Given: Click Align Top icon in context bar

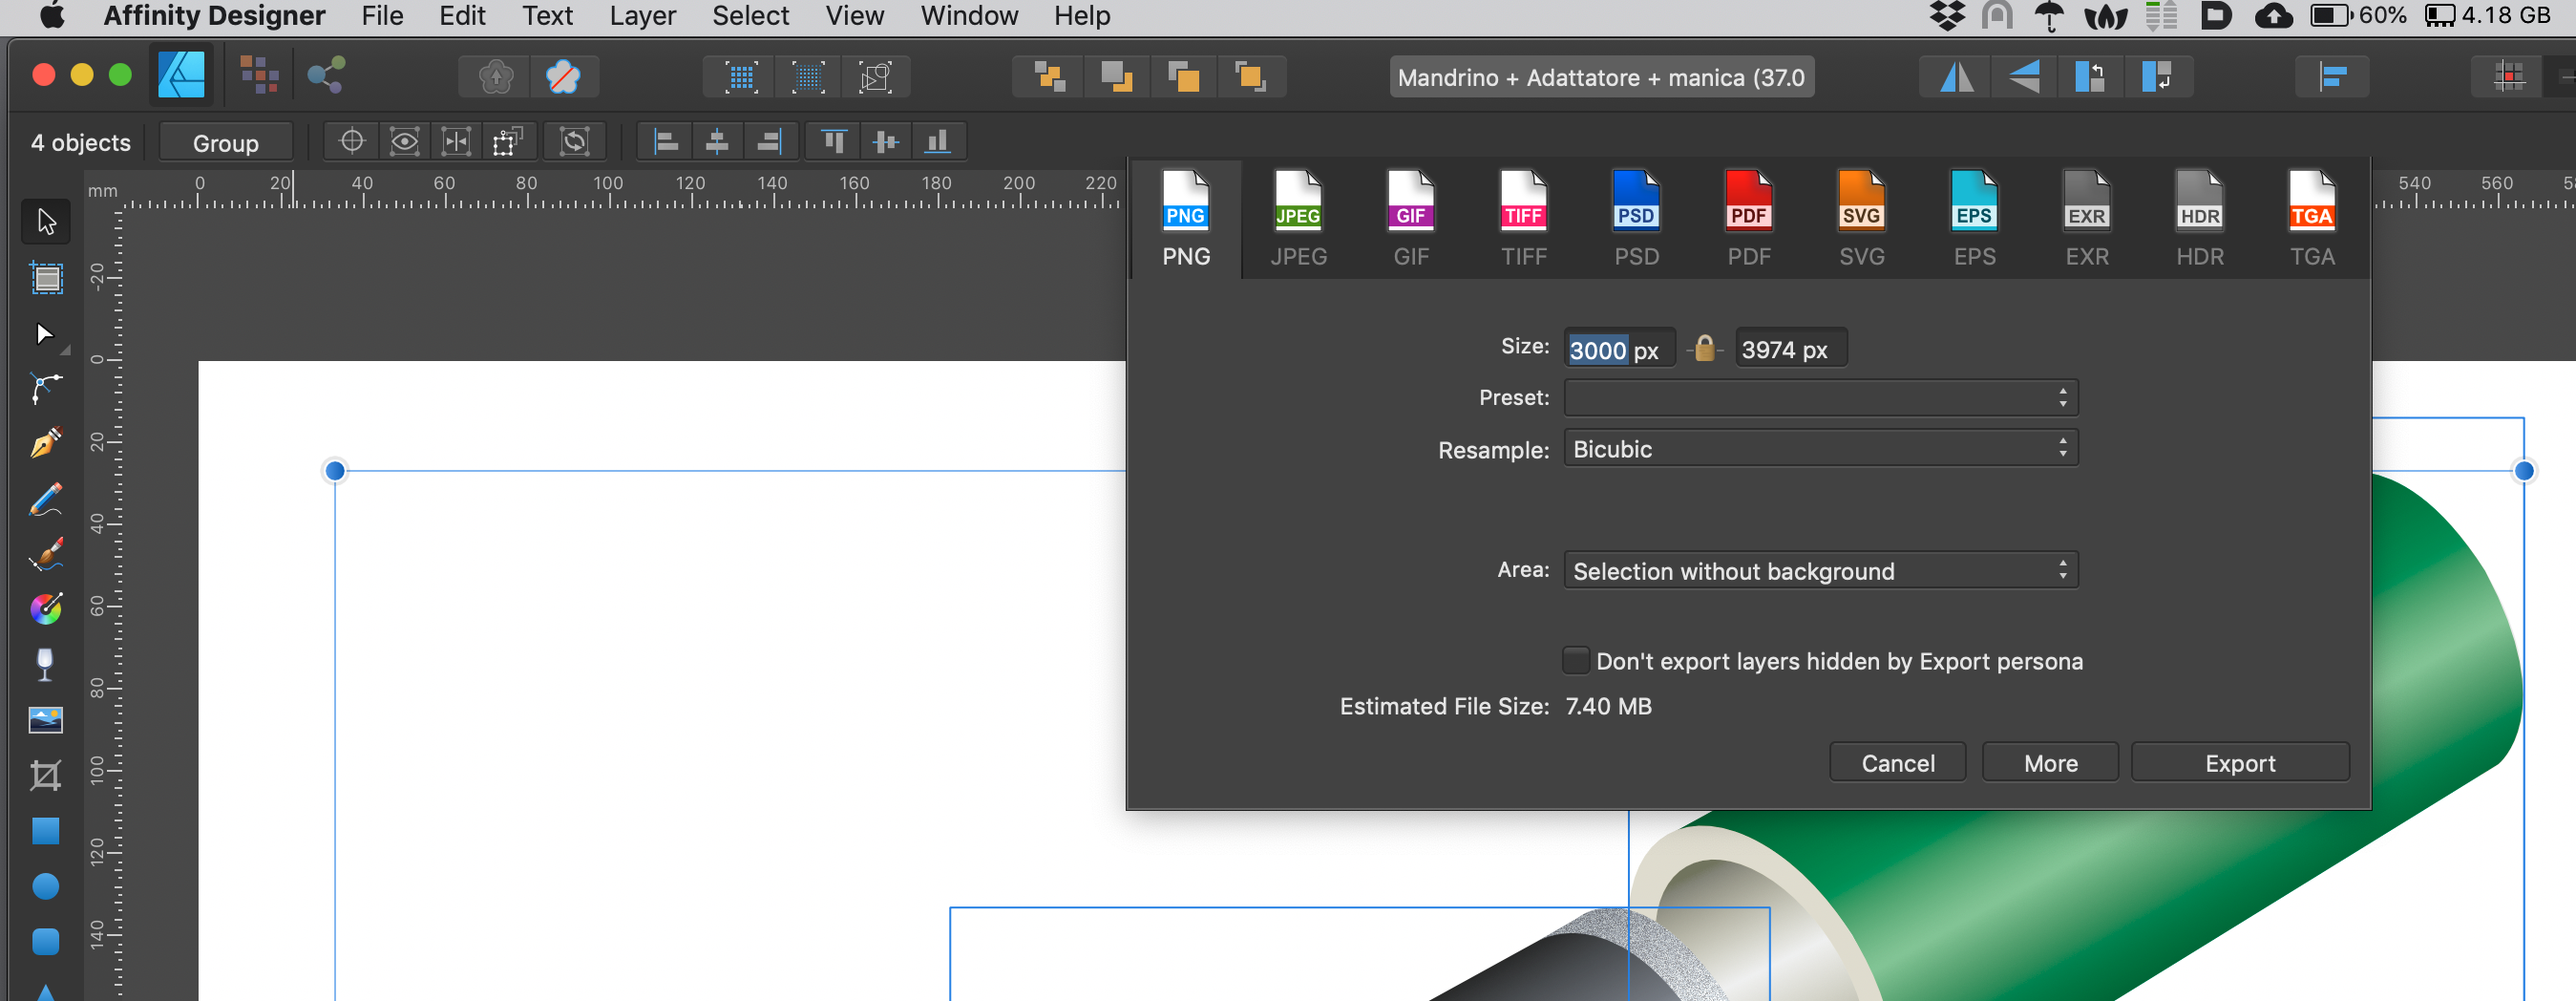Looking at the screenshot, I should 834,142.
